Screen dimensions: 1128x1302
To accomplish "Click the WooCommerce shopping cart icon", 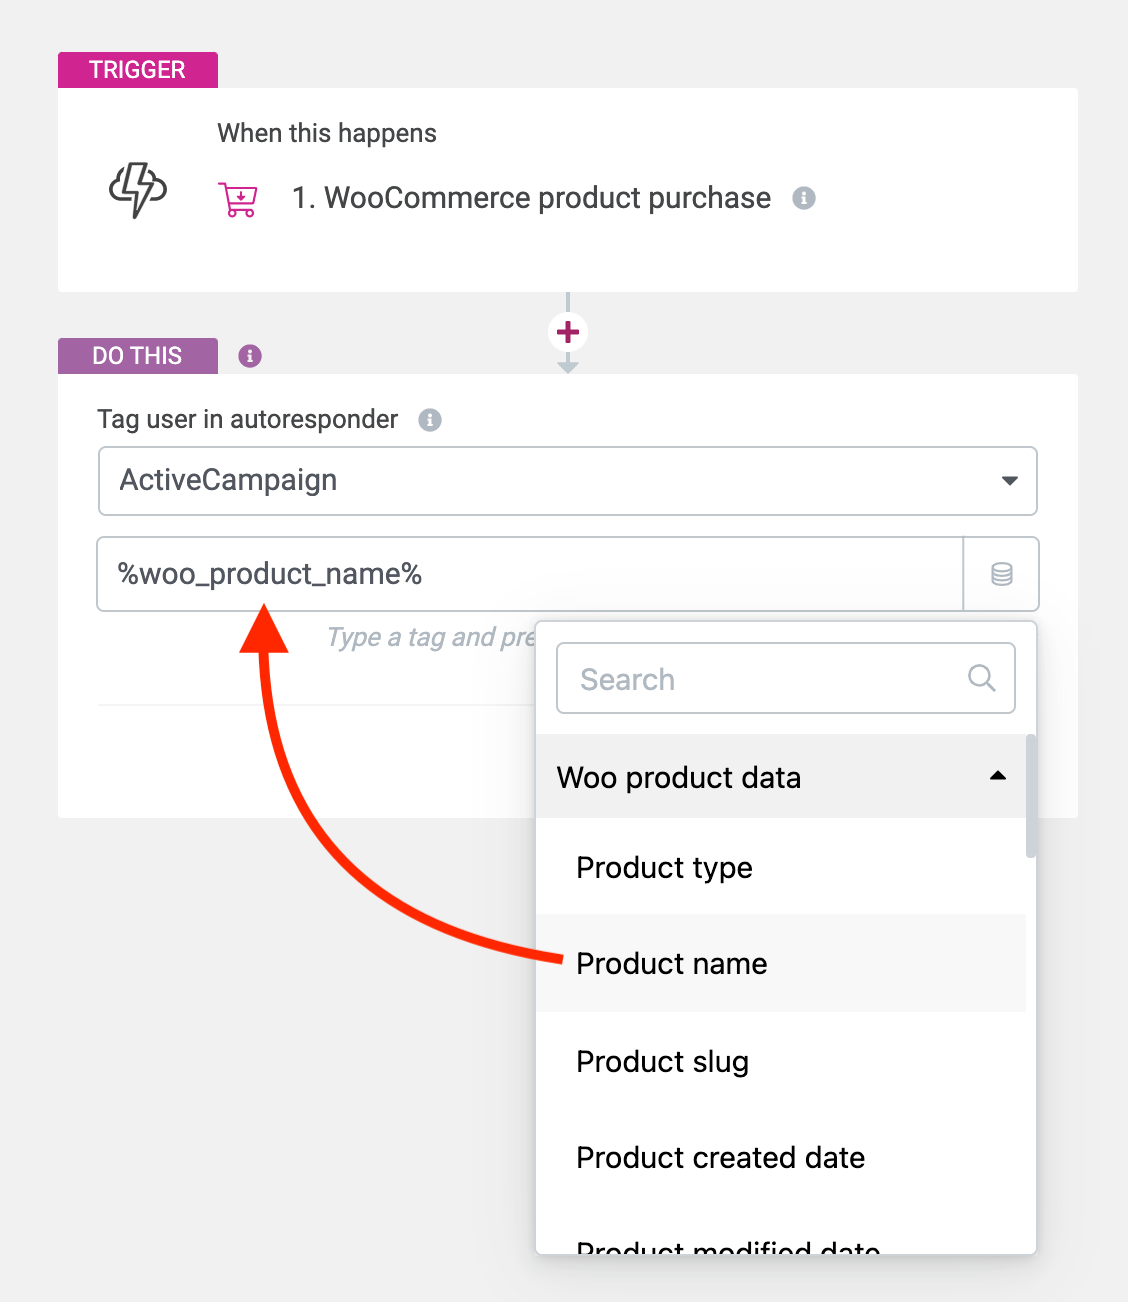I will (238, 198).
